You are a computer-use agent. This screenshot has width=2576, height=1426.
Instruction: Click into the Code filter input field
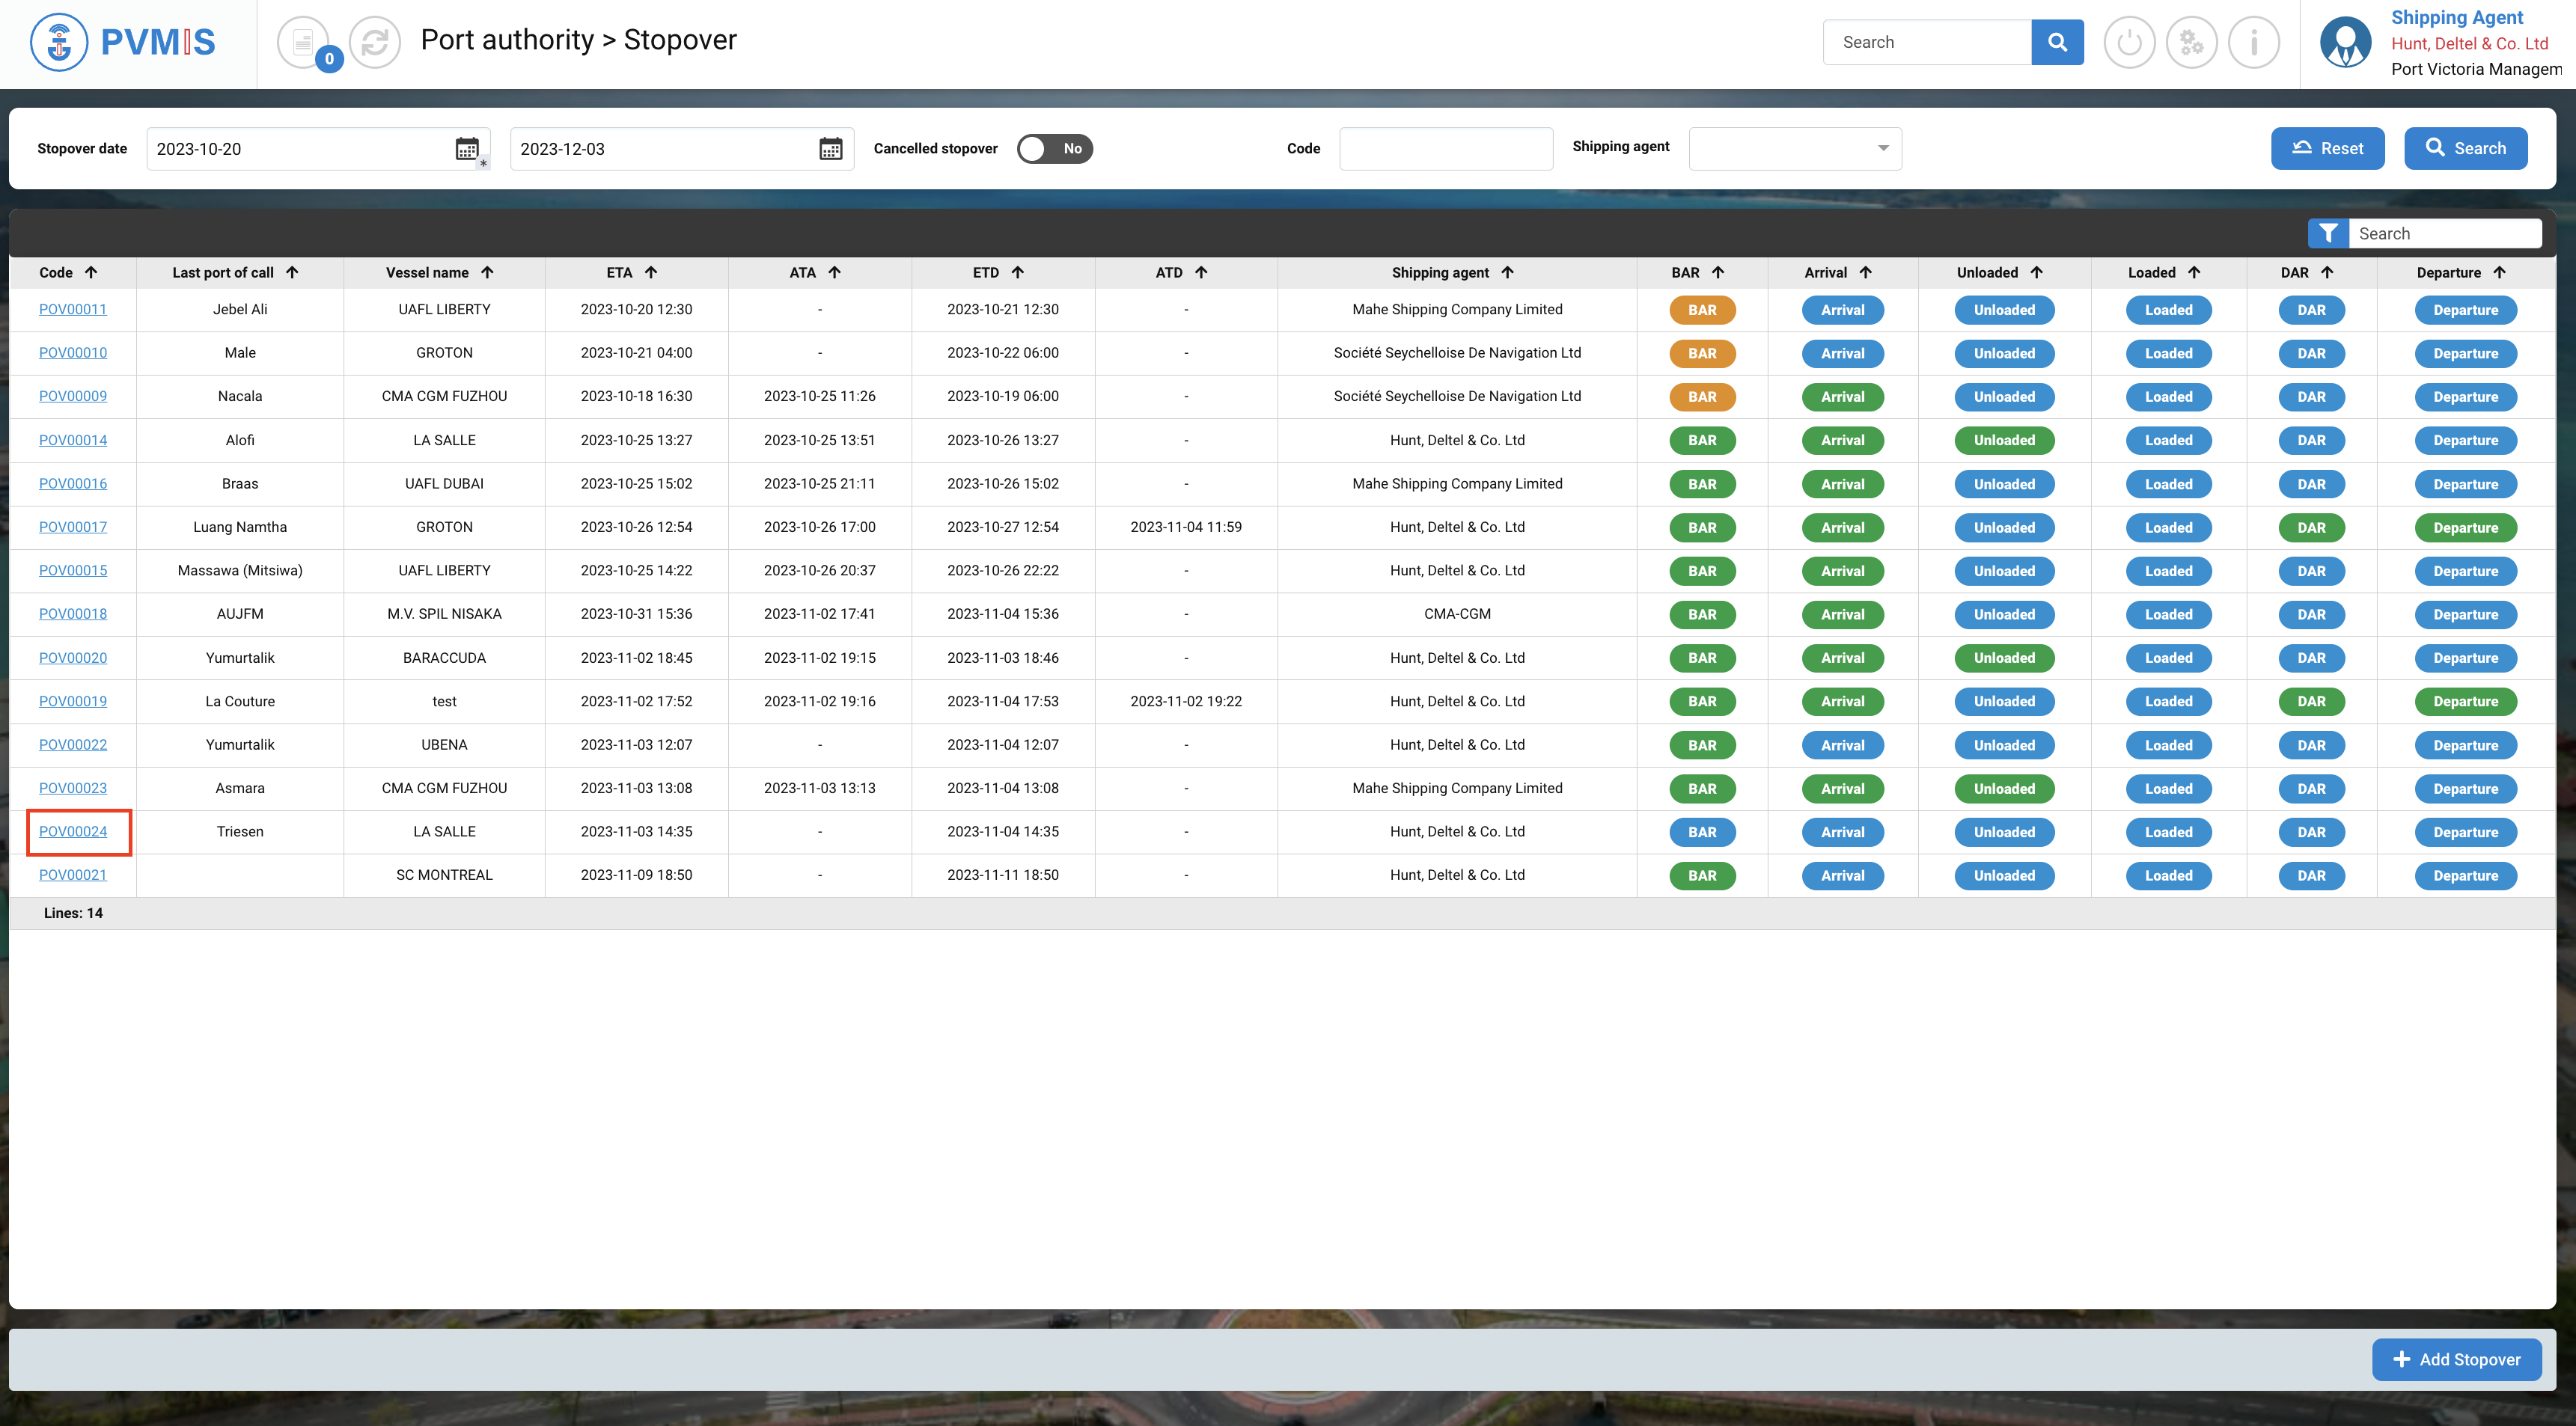1445,149
